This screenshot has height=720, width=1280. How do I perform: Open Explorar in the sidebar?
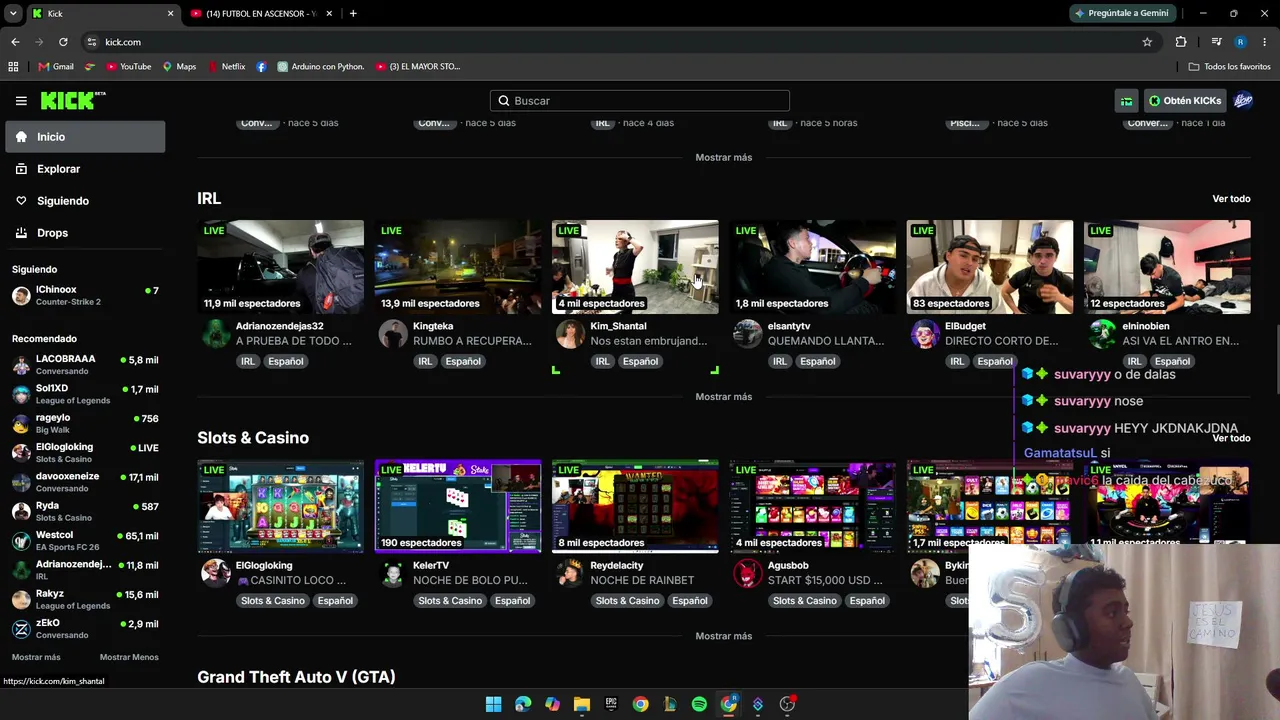pyautogui.click(x=85, y=169)
